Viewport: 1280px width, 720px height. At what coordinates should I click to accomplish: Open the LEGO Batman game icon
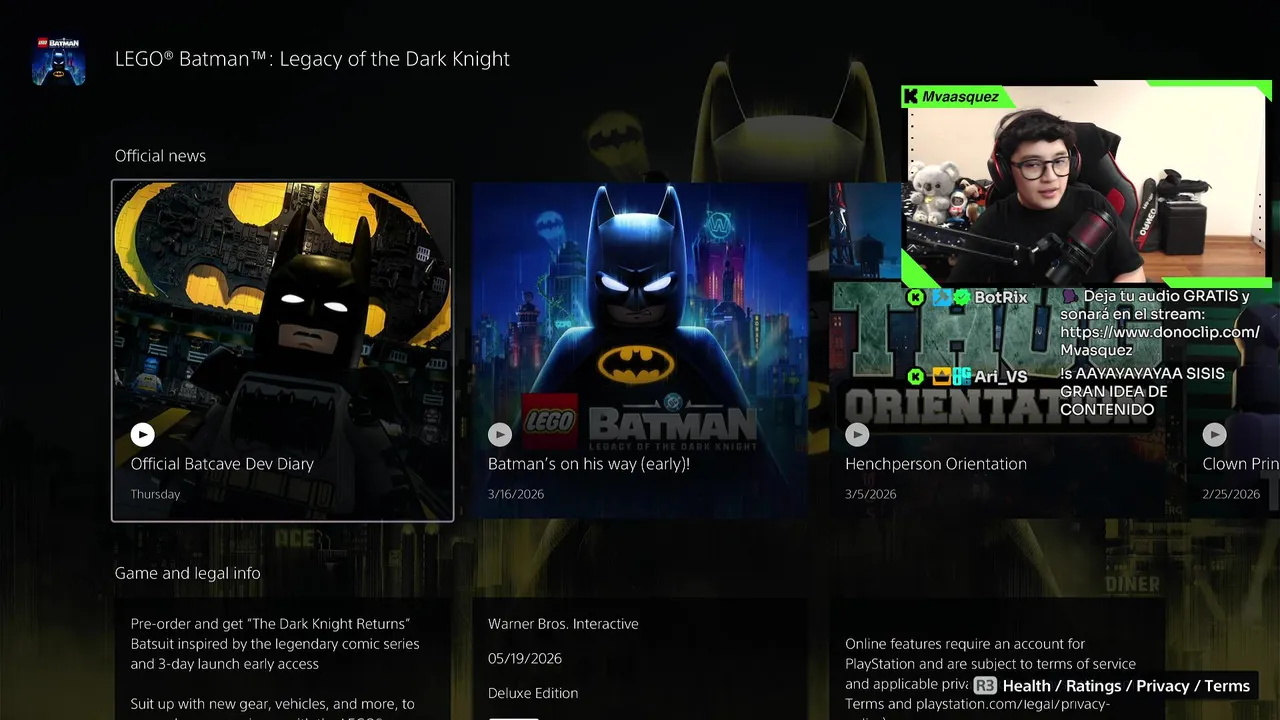58,60
